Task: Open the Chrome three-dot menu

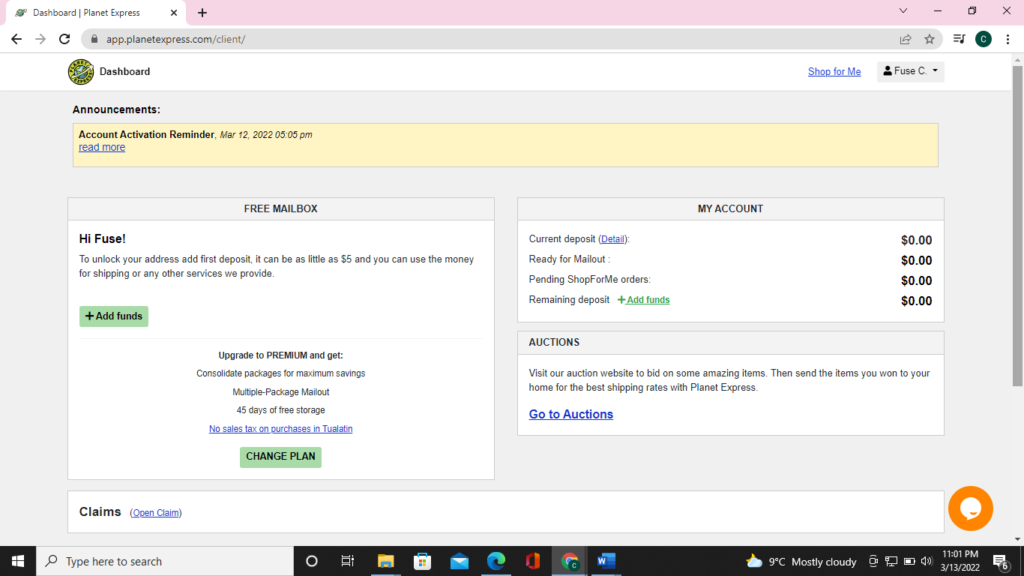Action: pos(1008,39)
